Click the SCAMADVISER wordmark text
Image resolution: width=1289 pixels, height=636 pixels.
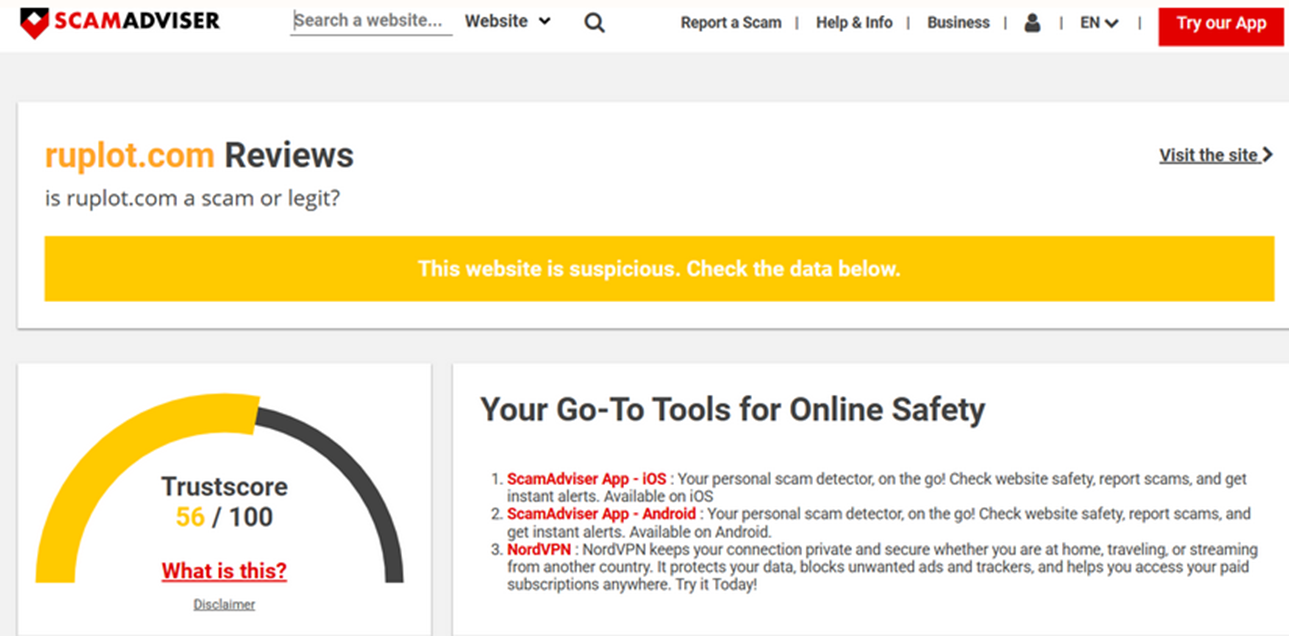[137, 22]
